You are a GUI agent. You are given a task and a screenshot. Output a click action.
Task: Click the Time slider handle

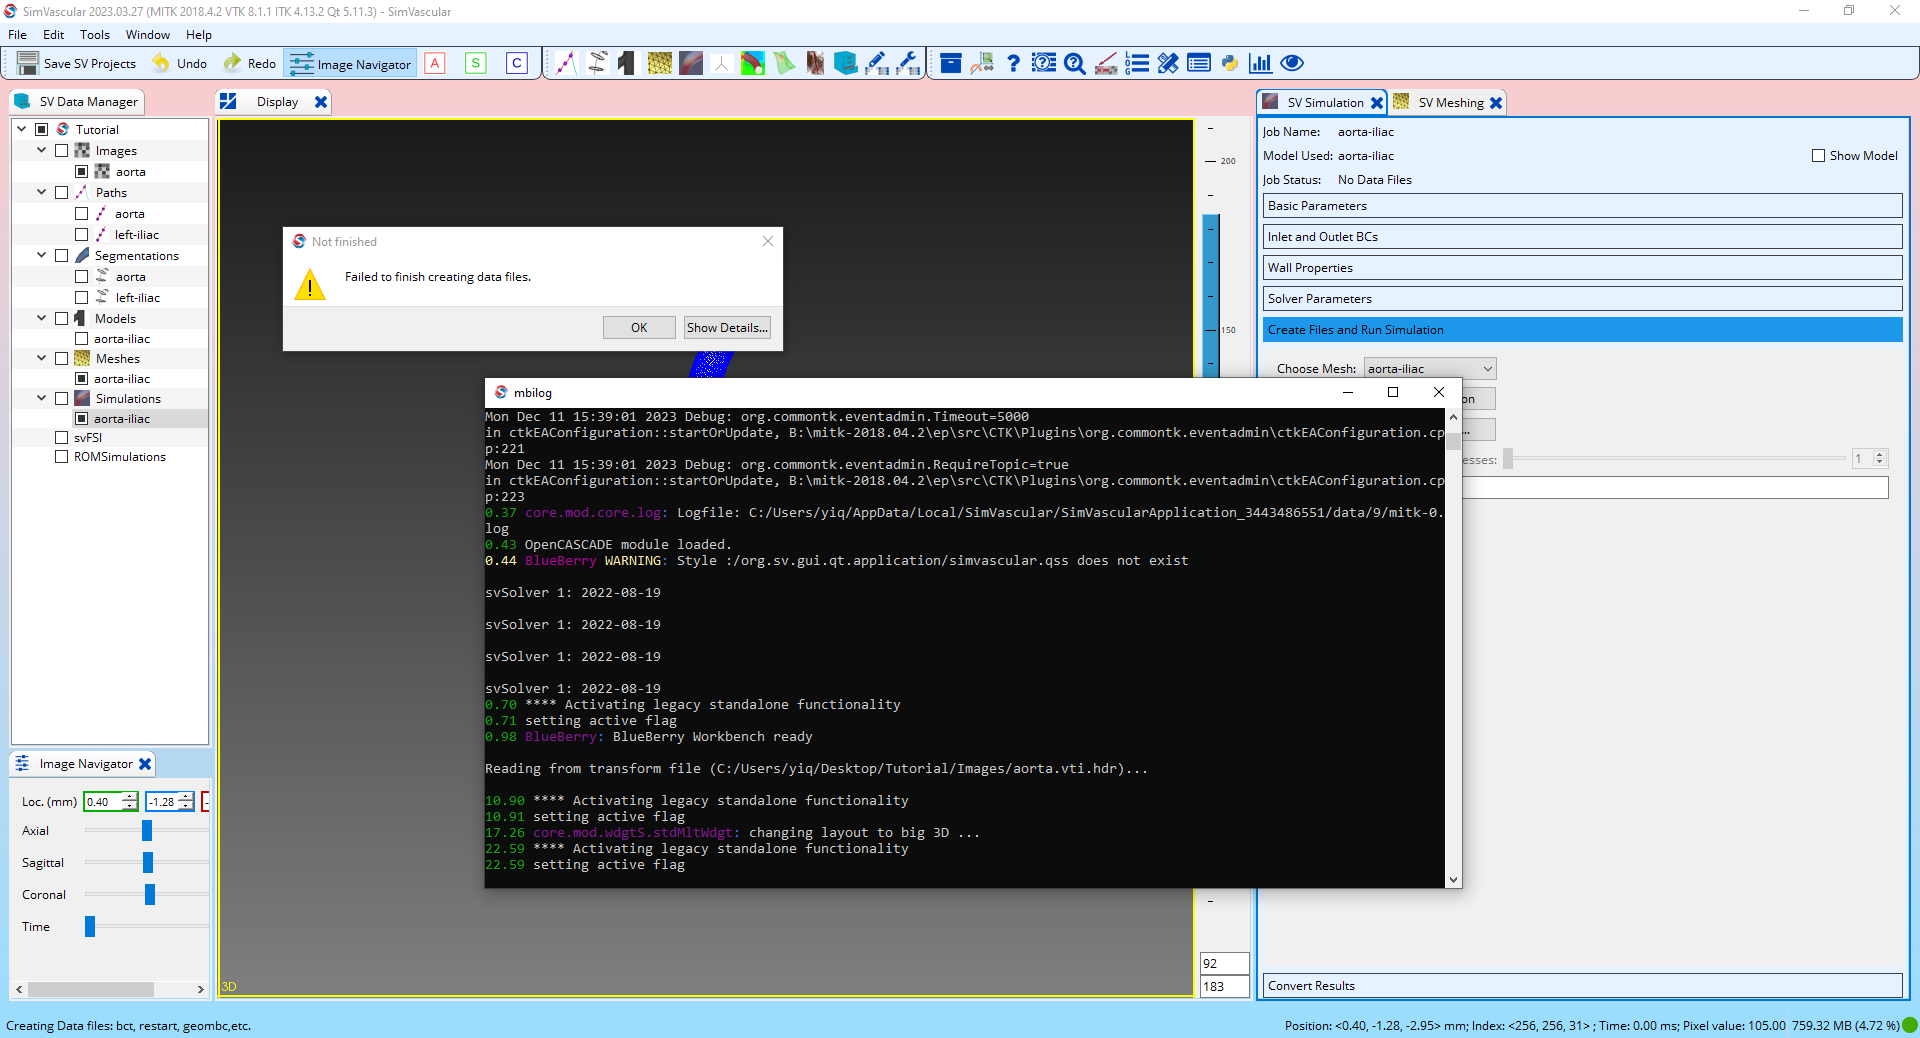point(90,927)
